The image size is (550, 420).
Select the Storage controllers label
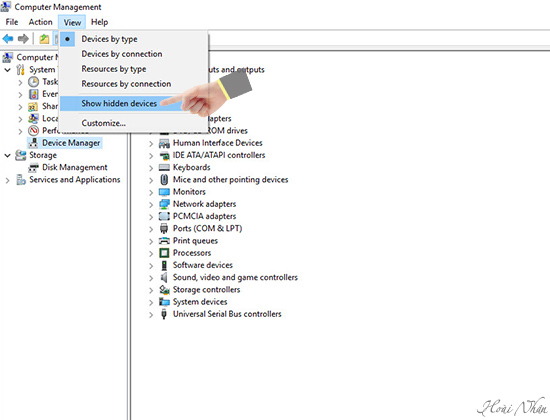(x=207, y=290)
